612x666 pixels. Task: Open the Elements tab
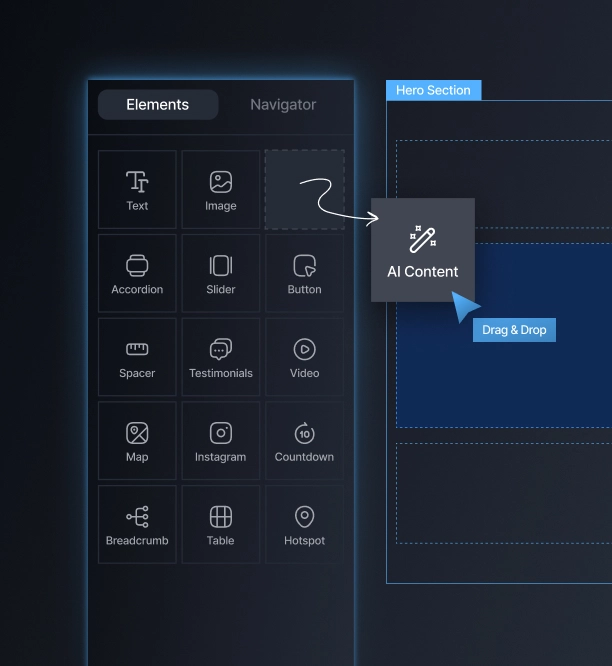coord(157,105)
